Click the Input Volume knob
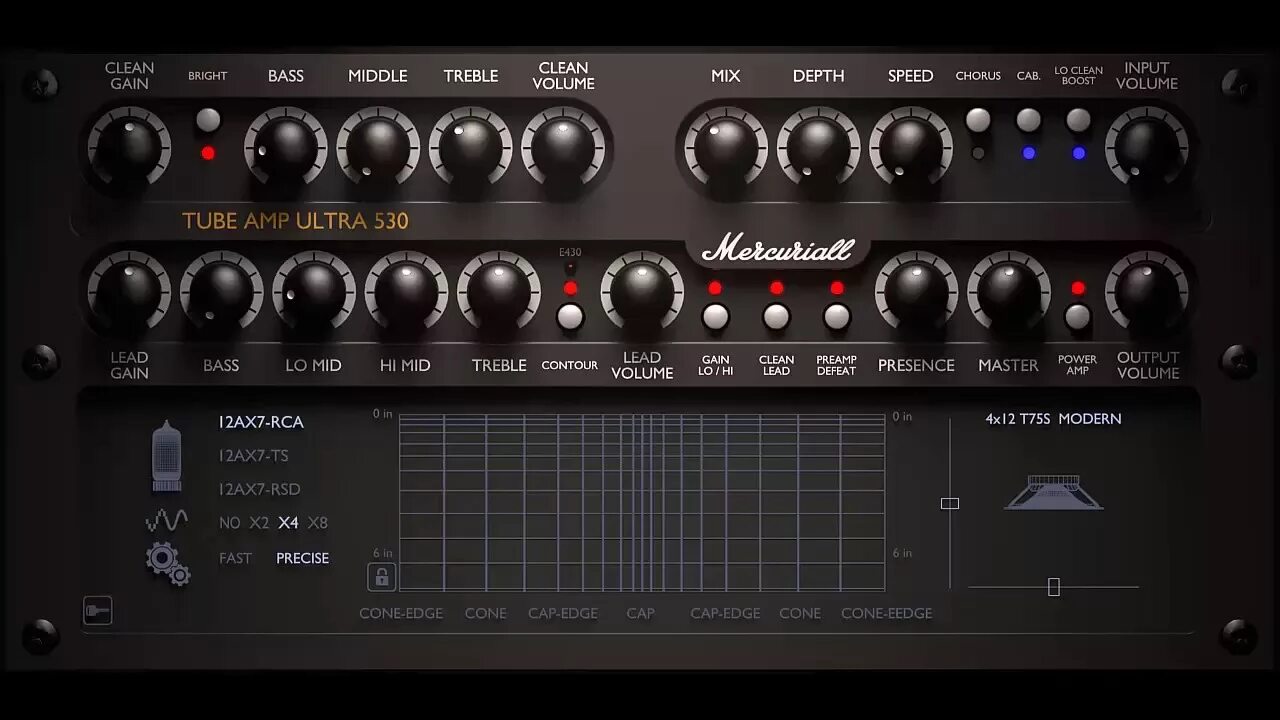This screenshot has height=720, width=1280. pyautogui.click(x=1147, y=148)
